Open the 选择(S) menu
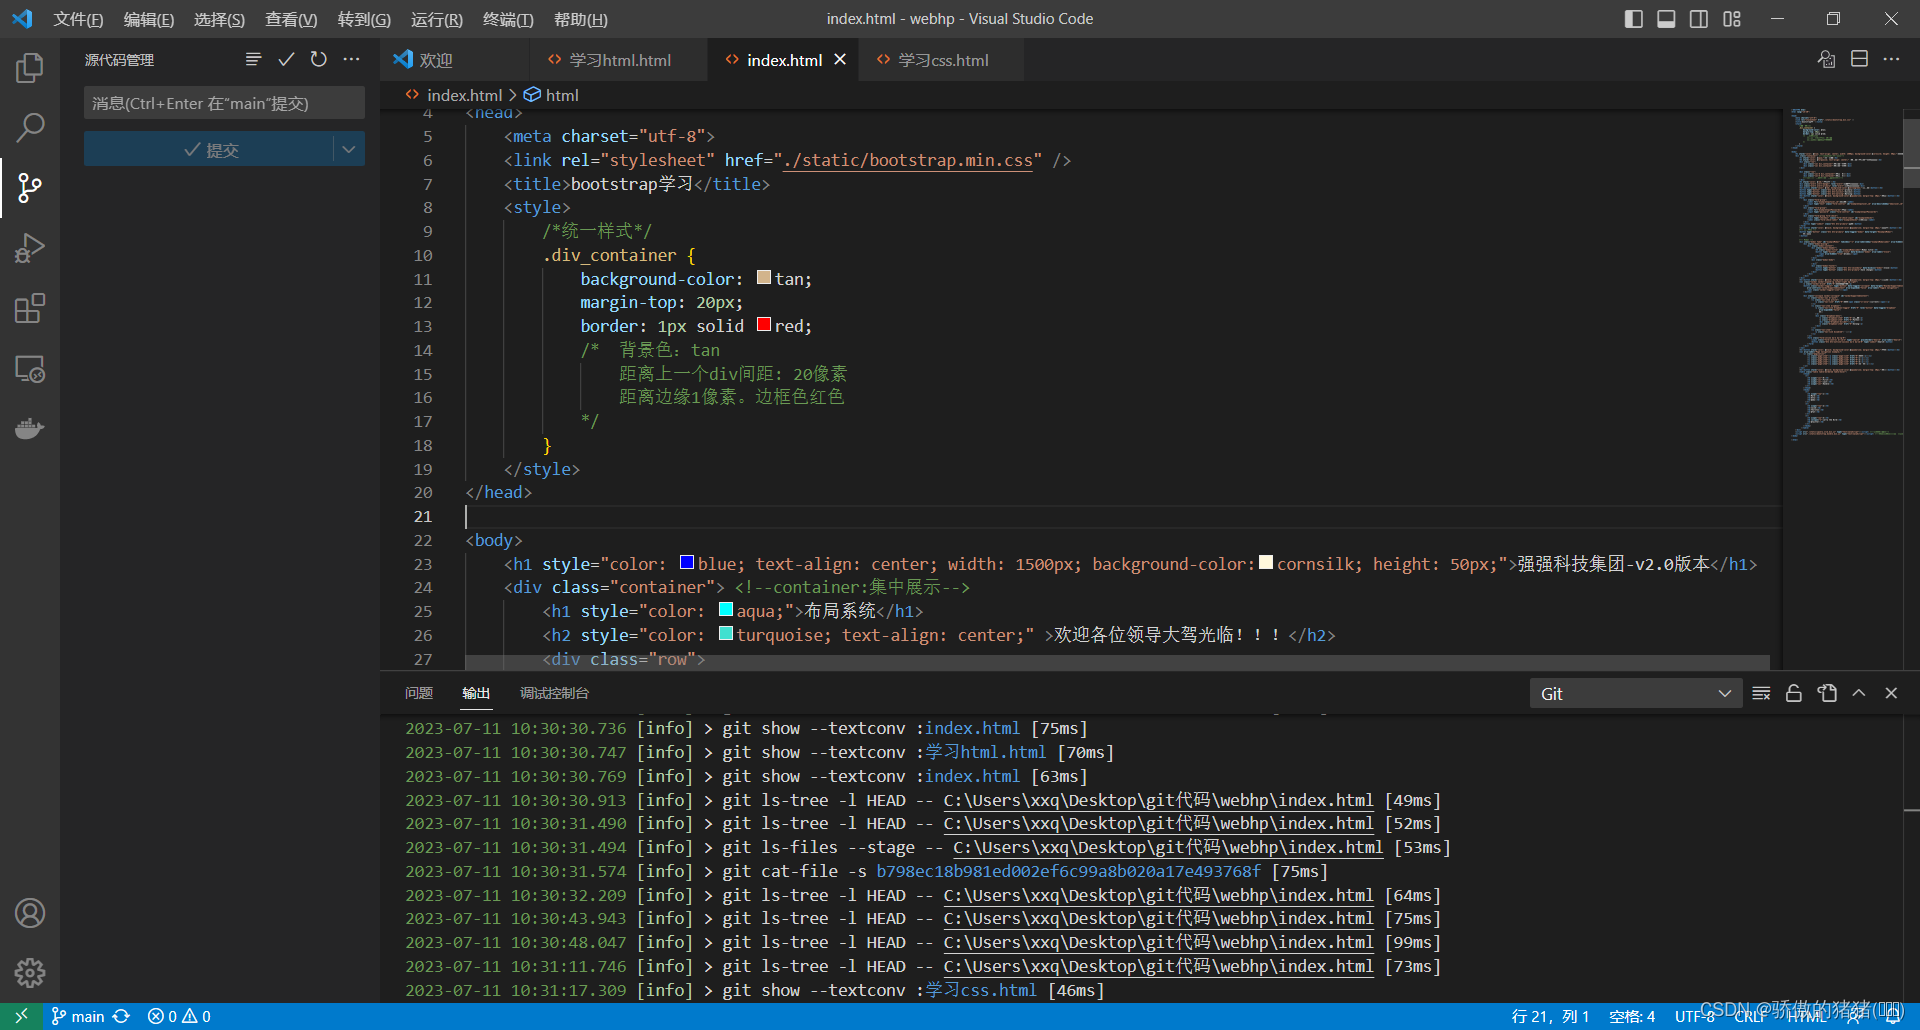 pos(219,19)
